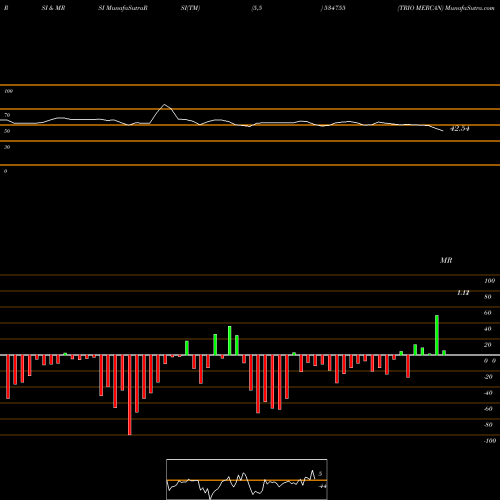Click the 1.12 MR value label
The height and width of the screenshot is (500, 500).
click(x=463, y=293)
